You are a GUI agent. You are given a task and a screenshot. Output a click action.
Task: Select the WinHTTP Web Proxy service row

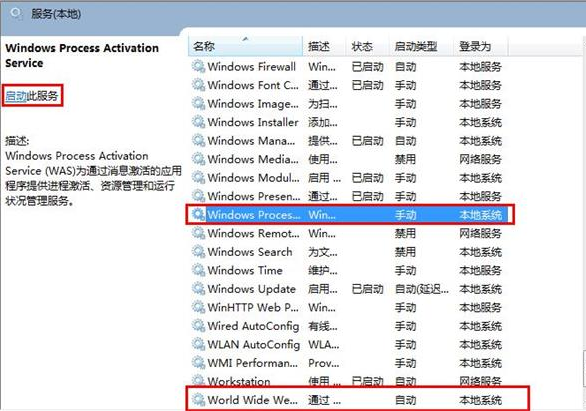click(350, 307)
